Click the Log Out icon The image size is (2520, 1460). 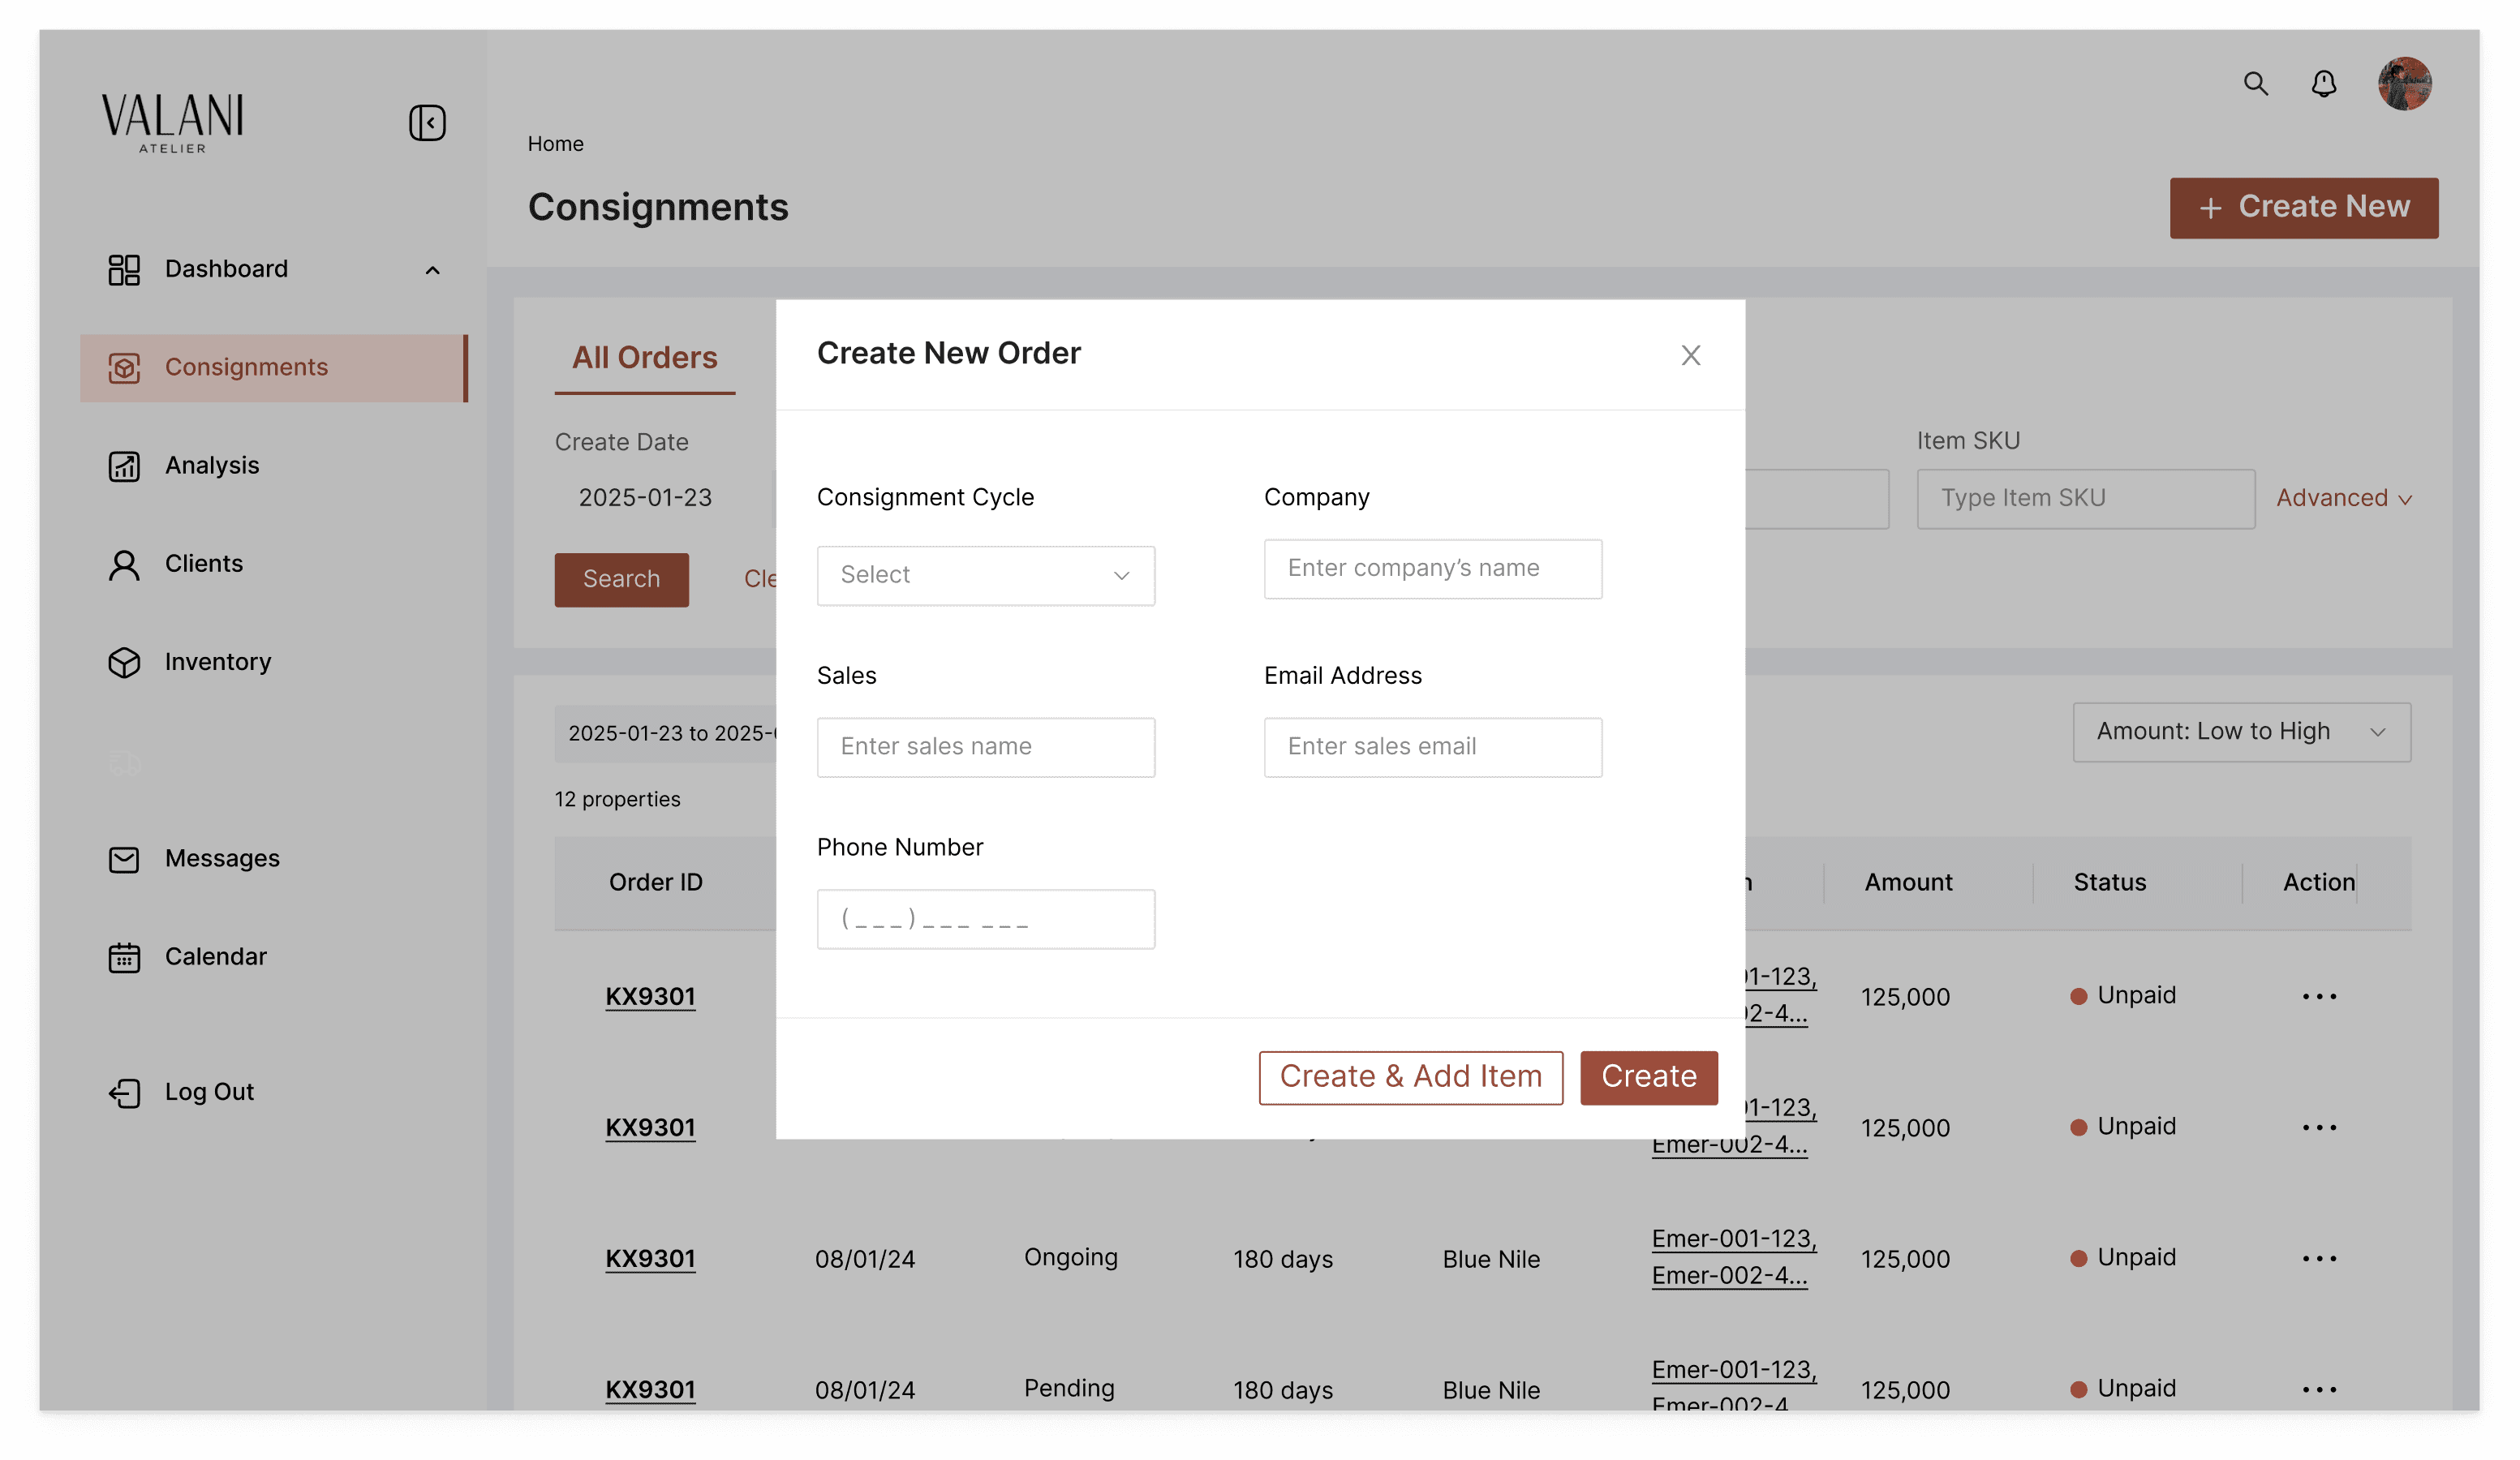tap(124, 1092)
